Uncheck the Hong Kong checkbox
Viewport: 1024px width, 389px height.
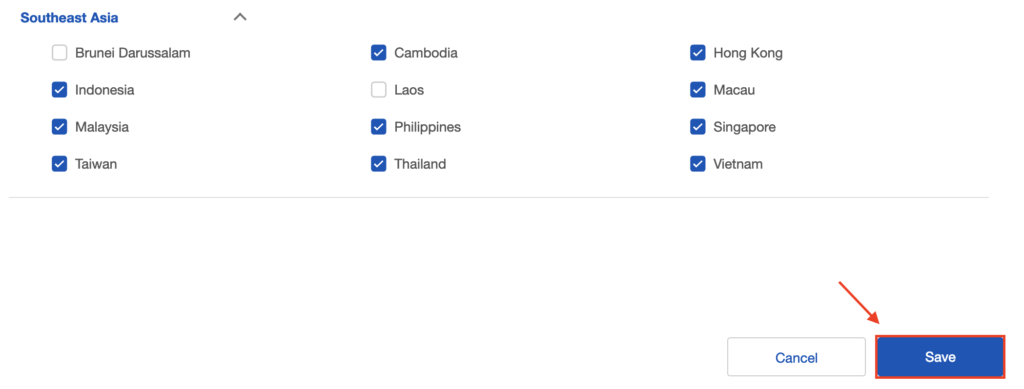697,53
